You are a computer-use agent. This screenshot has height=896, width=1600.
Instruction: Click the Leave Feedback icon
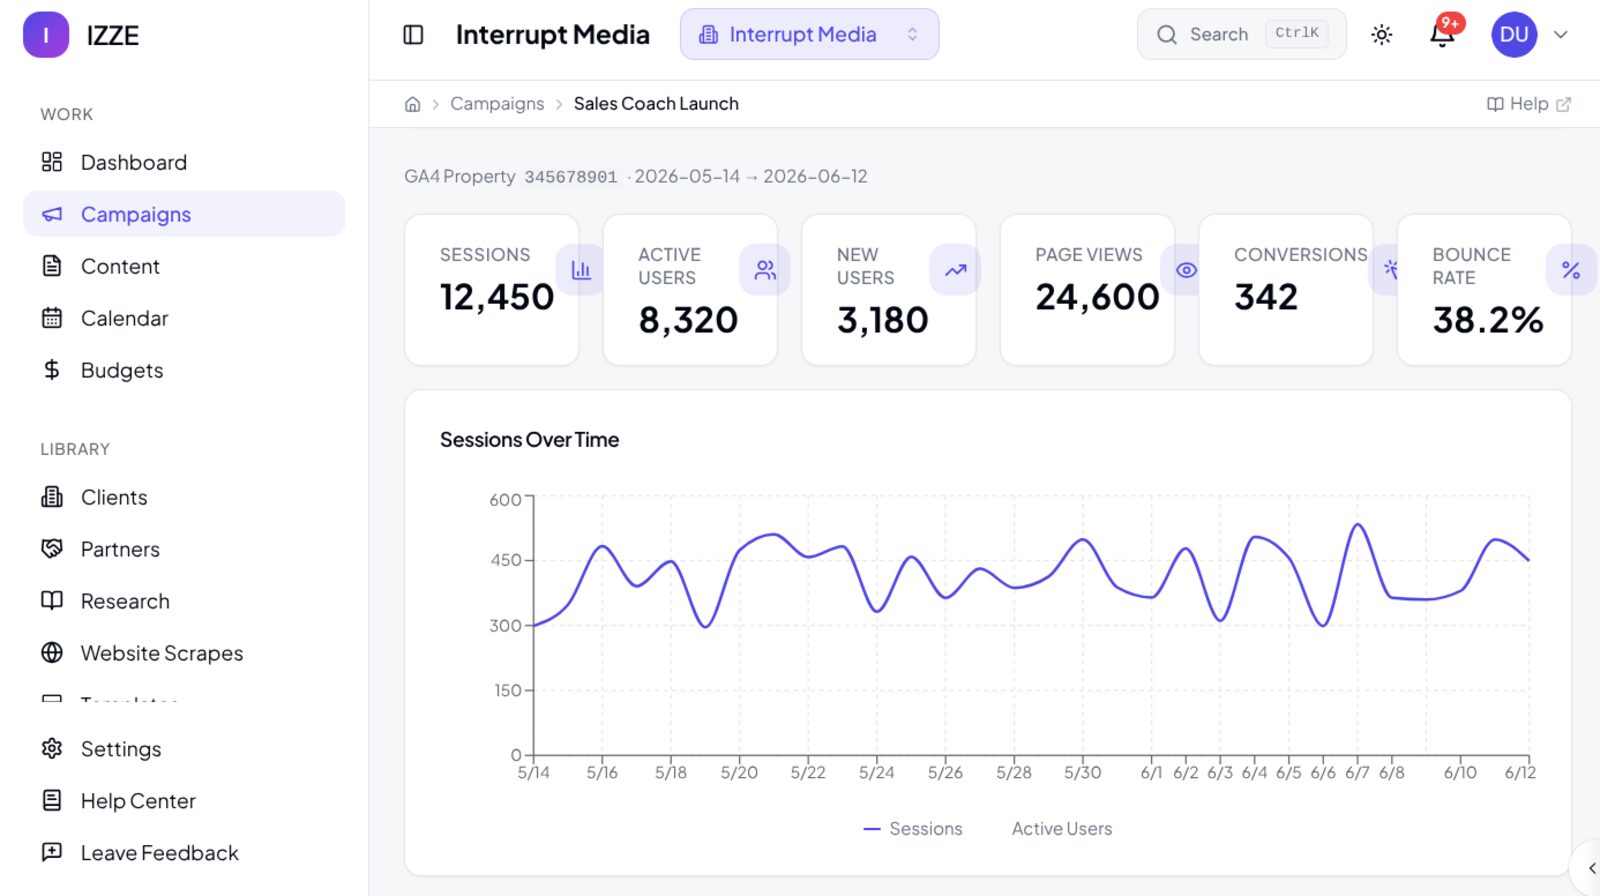(x=52, y=853)
